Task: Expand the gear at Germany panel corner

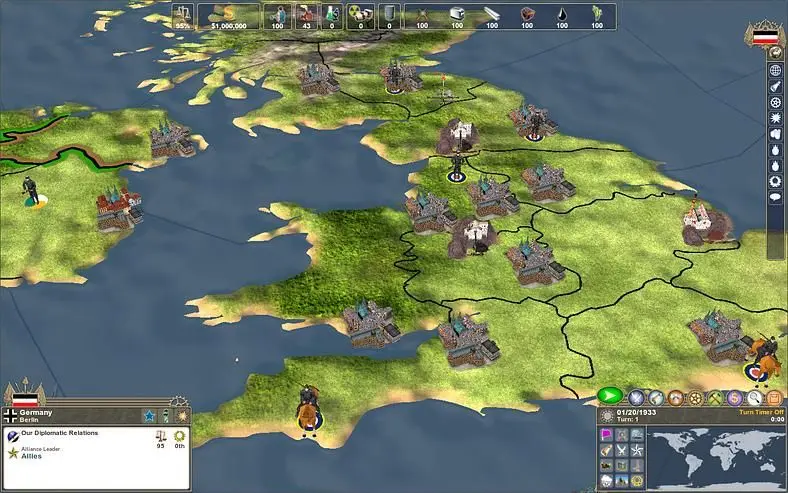Action: coord(178,403)
